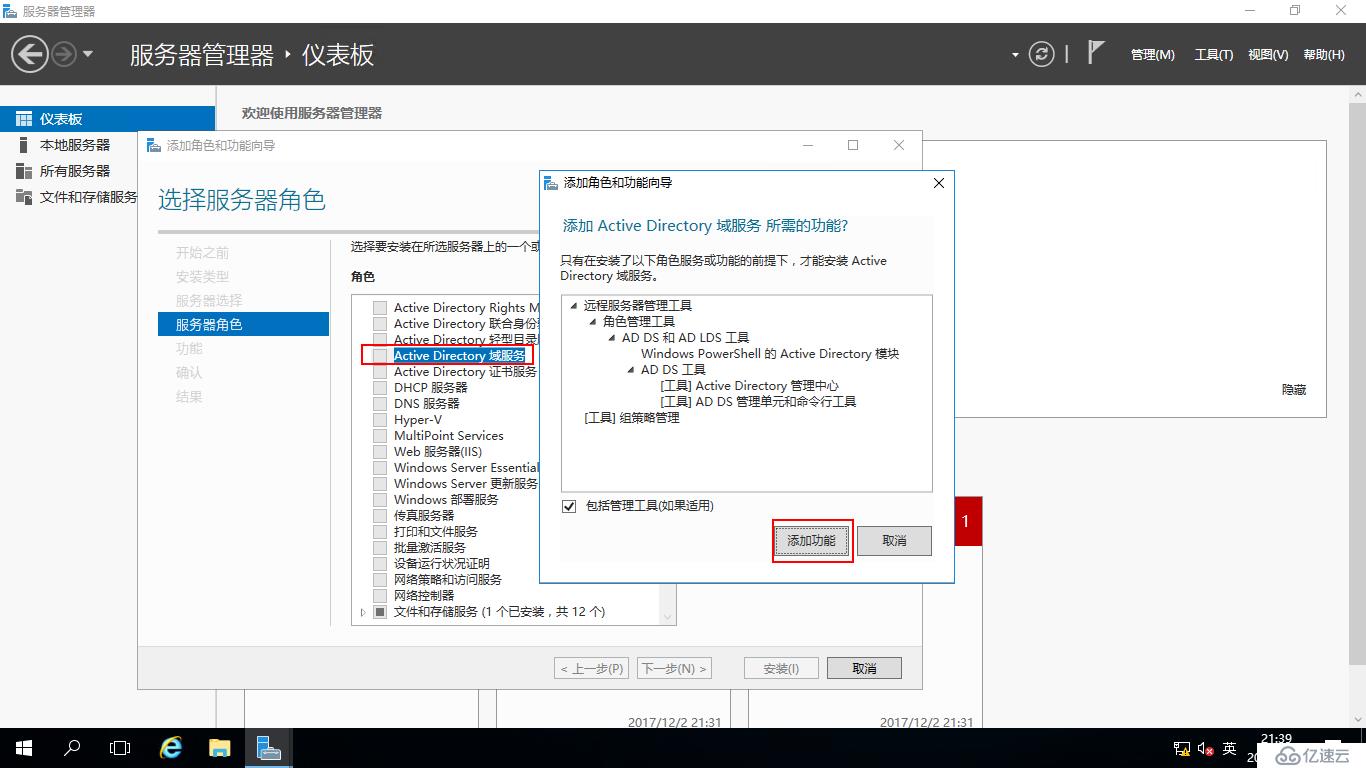Close the required features dialog with X

[x=938, y=183]
